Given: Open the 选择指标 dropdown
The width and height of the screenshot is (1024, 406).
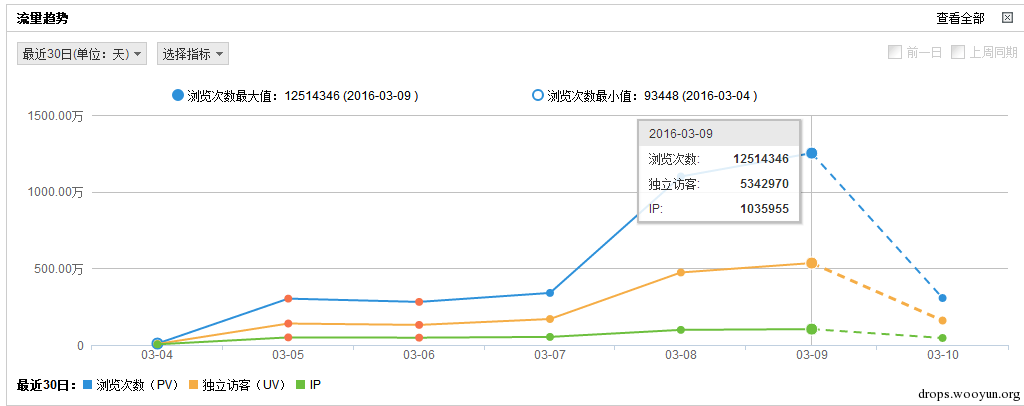Looking at the screenshot, I should [x=193, y=54].
